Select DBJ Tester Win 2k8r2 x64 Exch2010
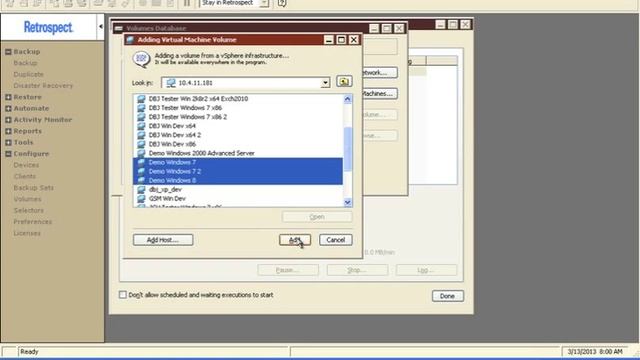 click(198, 99)
